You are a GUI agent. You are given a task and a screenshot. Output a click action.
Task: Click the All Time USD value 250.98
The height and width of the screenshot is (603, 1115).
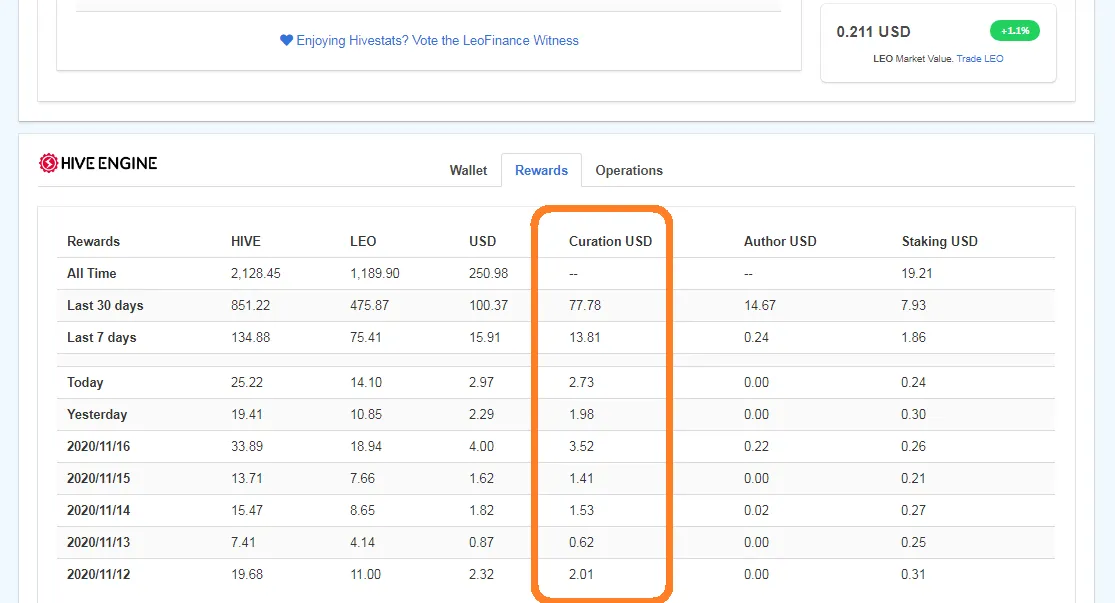click(x=488, y=273)
